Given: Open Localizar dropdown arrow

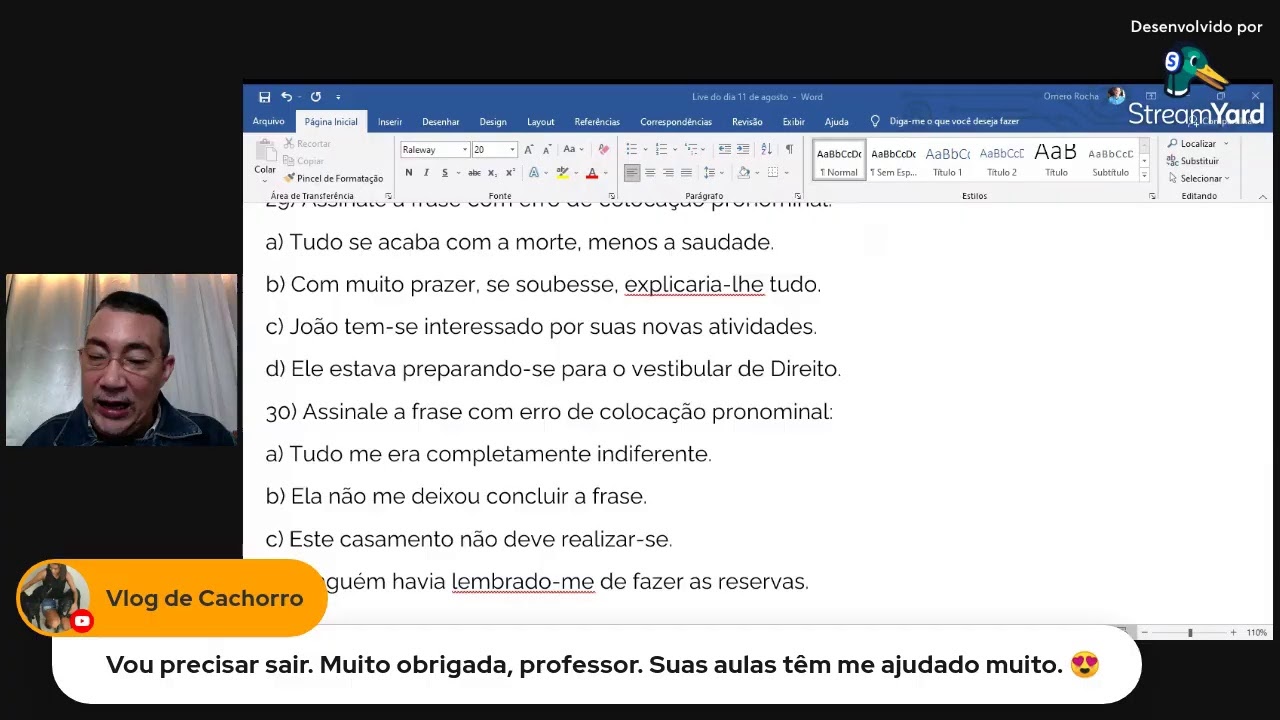Looking at the screenshot, I should [1226, 144].
